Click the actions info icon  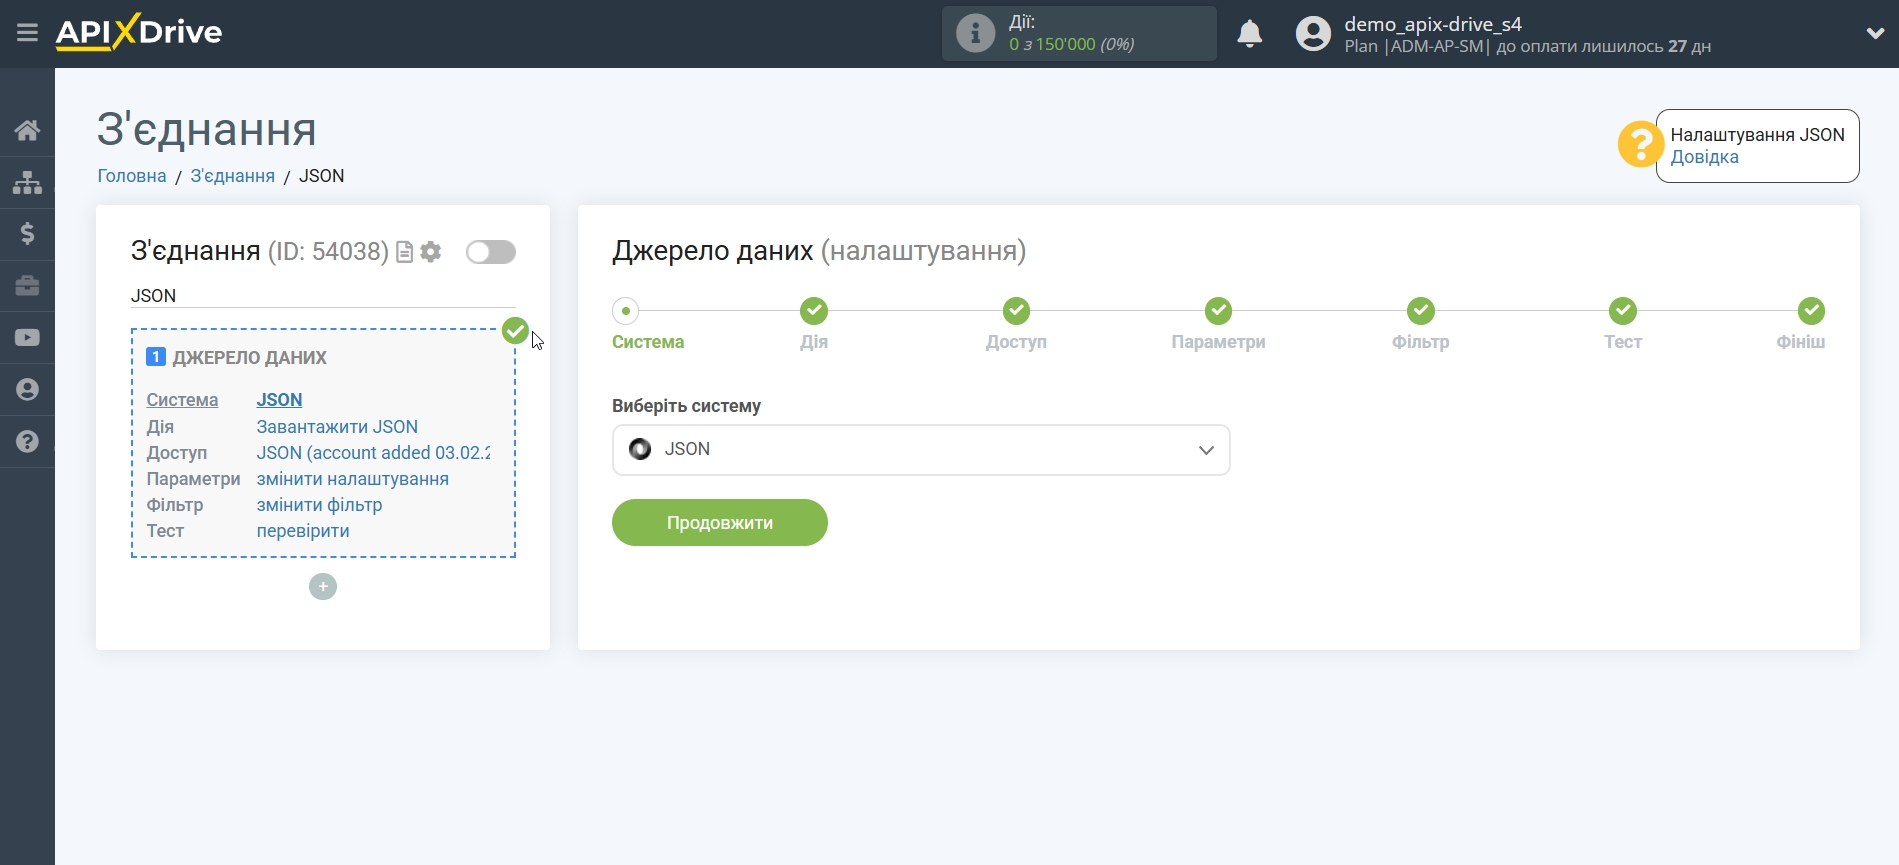tap(975, 33)
